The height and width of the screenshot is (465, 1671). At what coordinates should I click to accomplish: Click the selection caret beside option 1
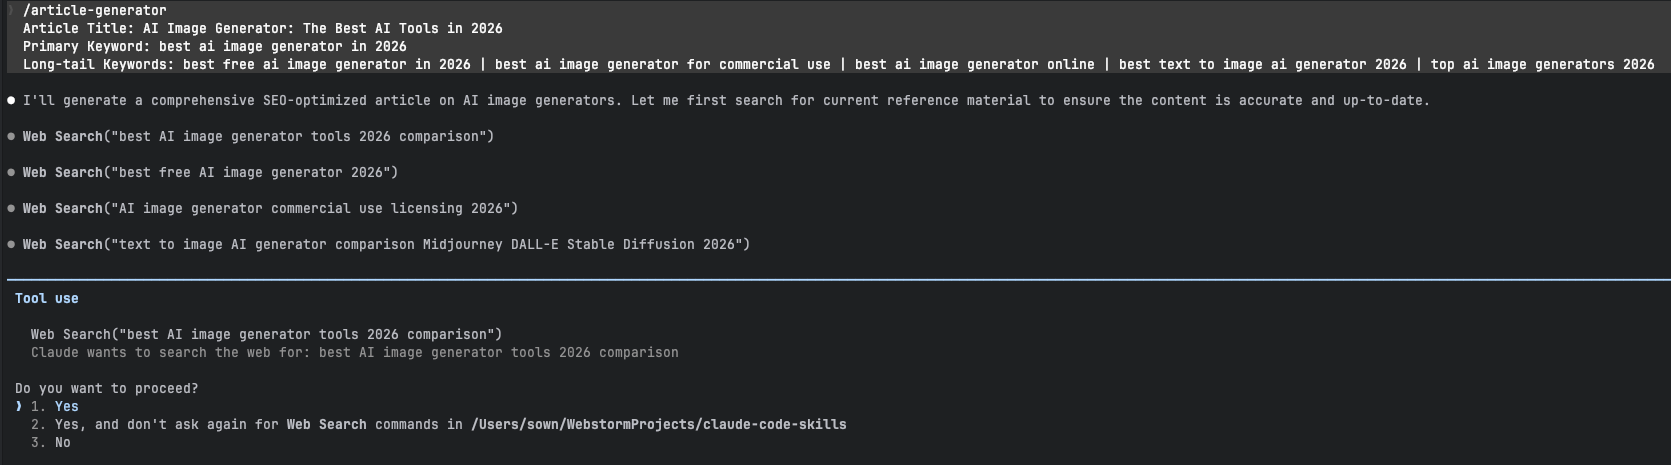click(x=19, y=406)
